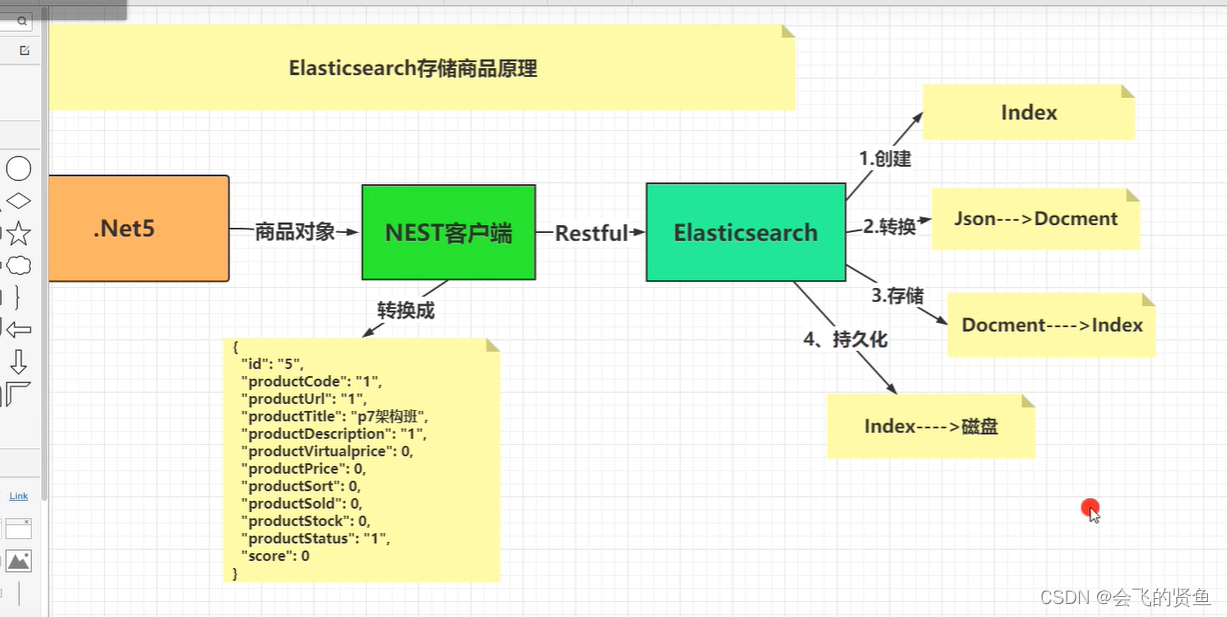Select the Index---->磁盘 note
Viewport: 1227px width, 617px height.
coord(929,426)
